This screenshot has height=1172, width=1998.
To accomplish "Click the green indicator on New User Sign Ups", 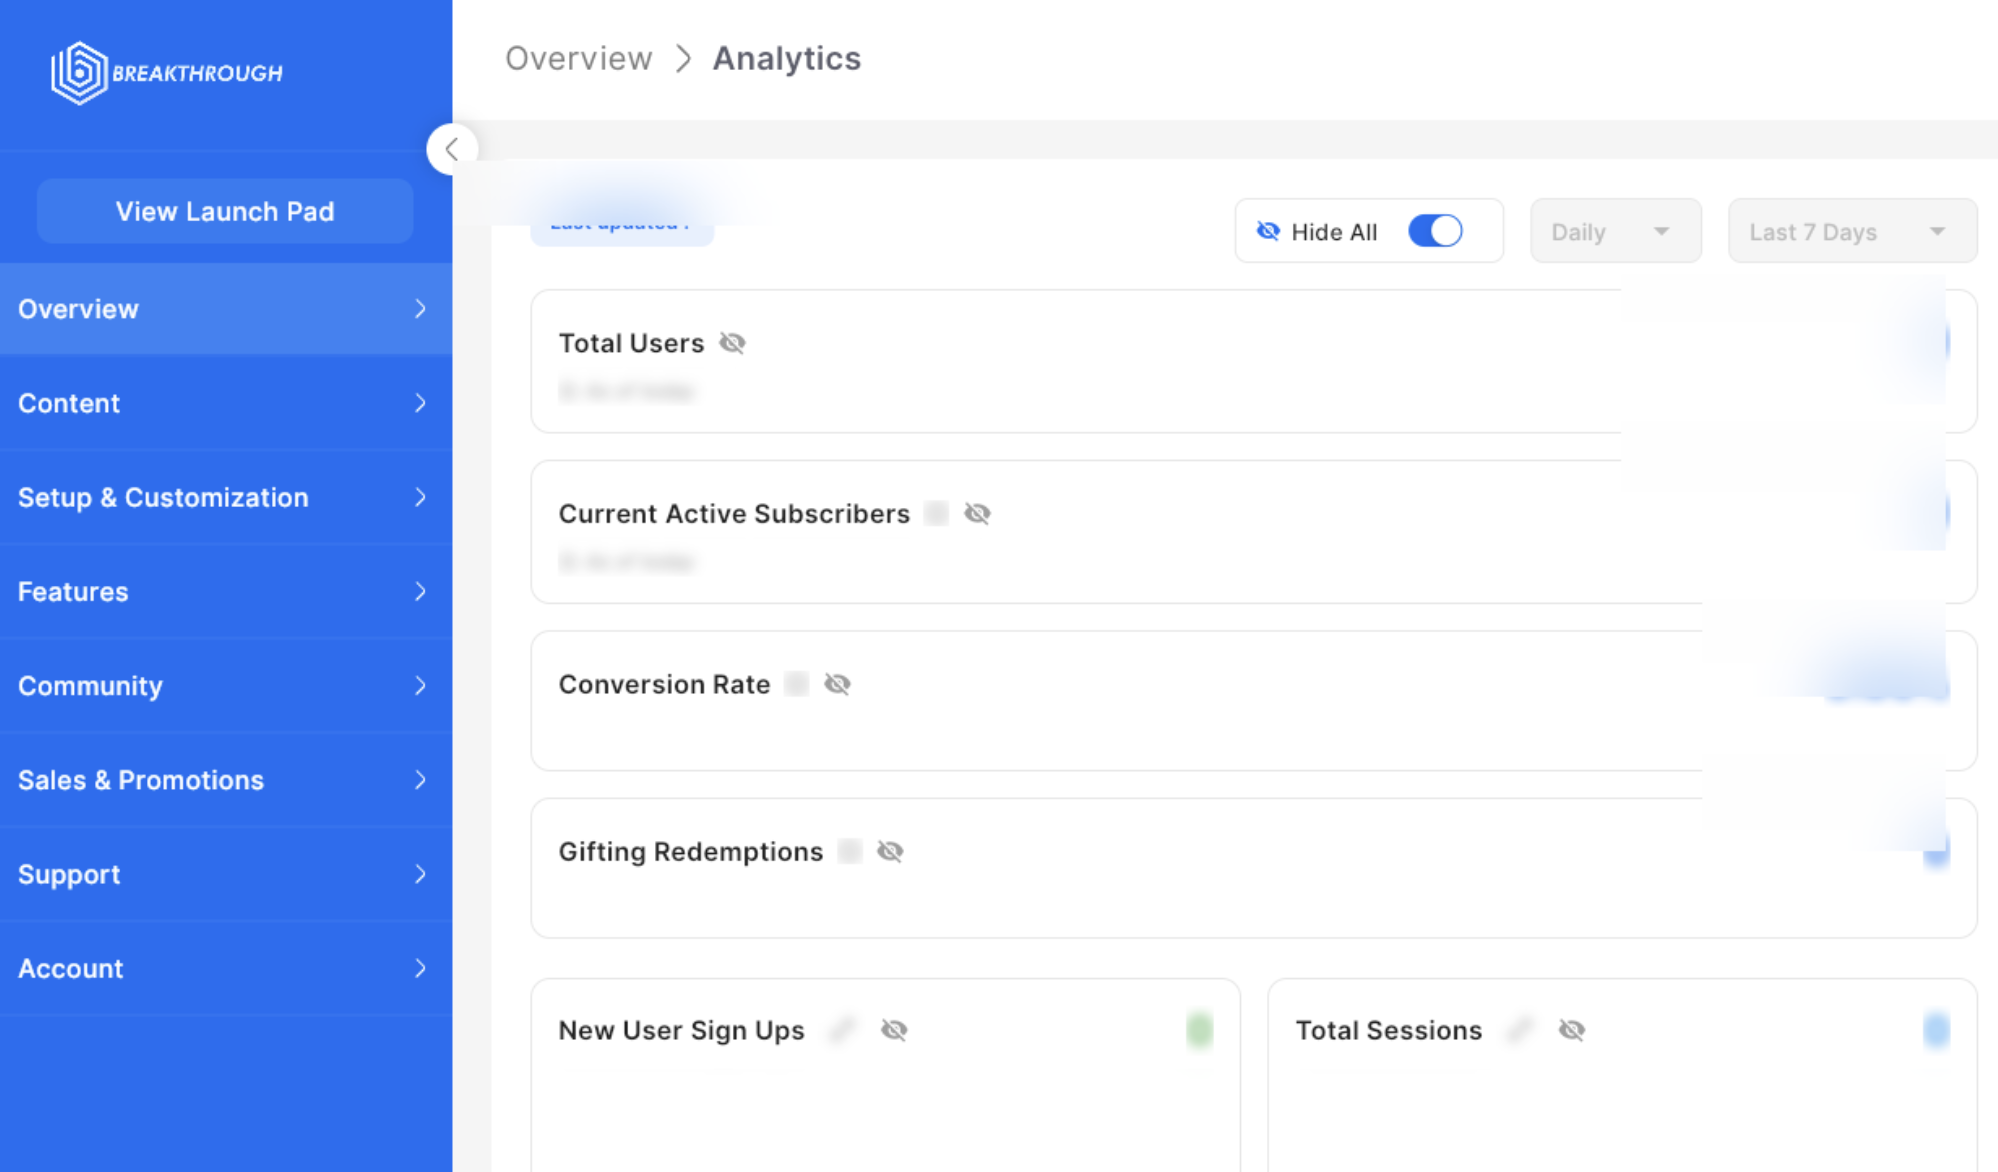I will point(1199,1030).
